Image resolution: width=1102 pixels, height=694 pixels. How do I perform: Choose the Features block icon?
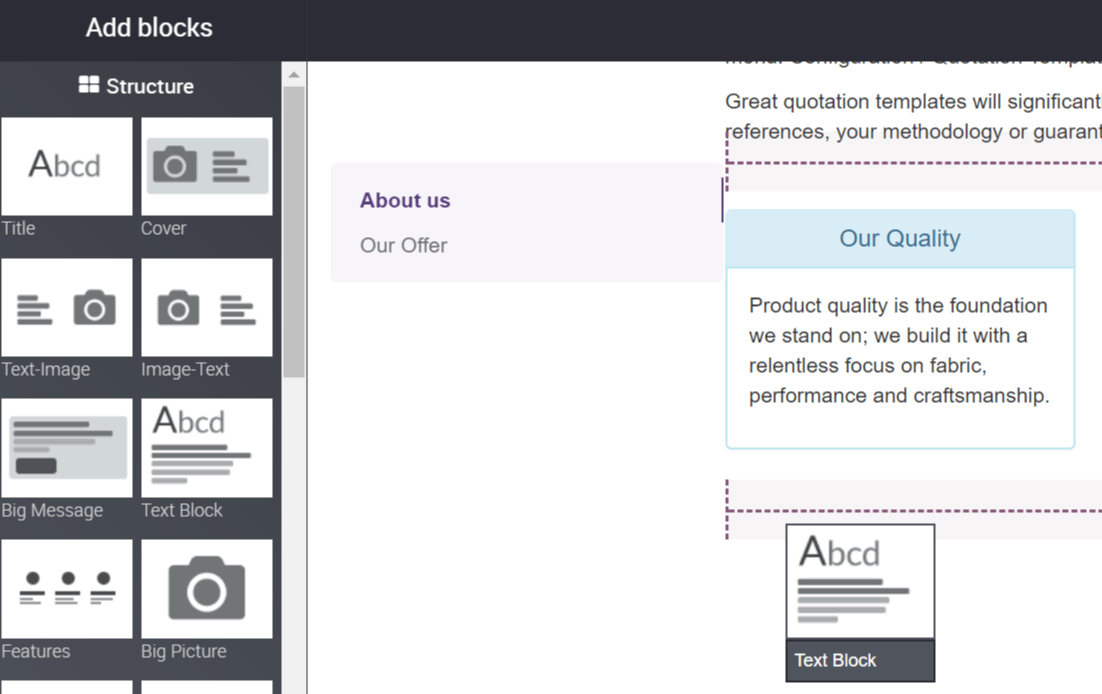click(x=66, y=589)
